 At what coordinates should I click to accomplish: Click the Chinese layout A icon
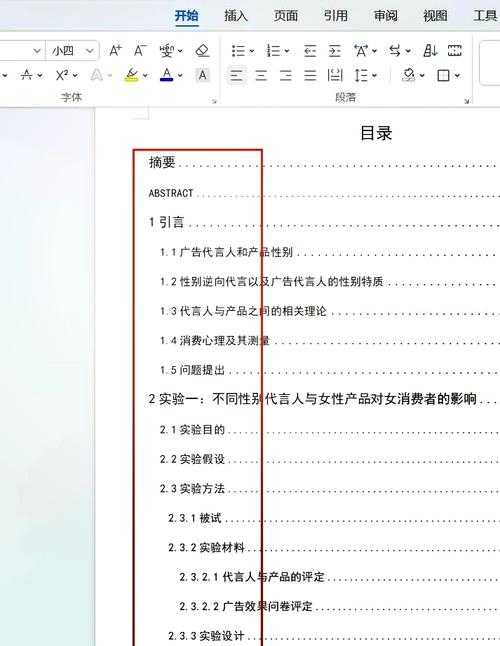(x=361, y=51)
